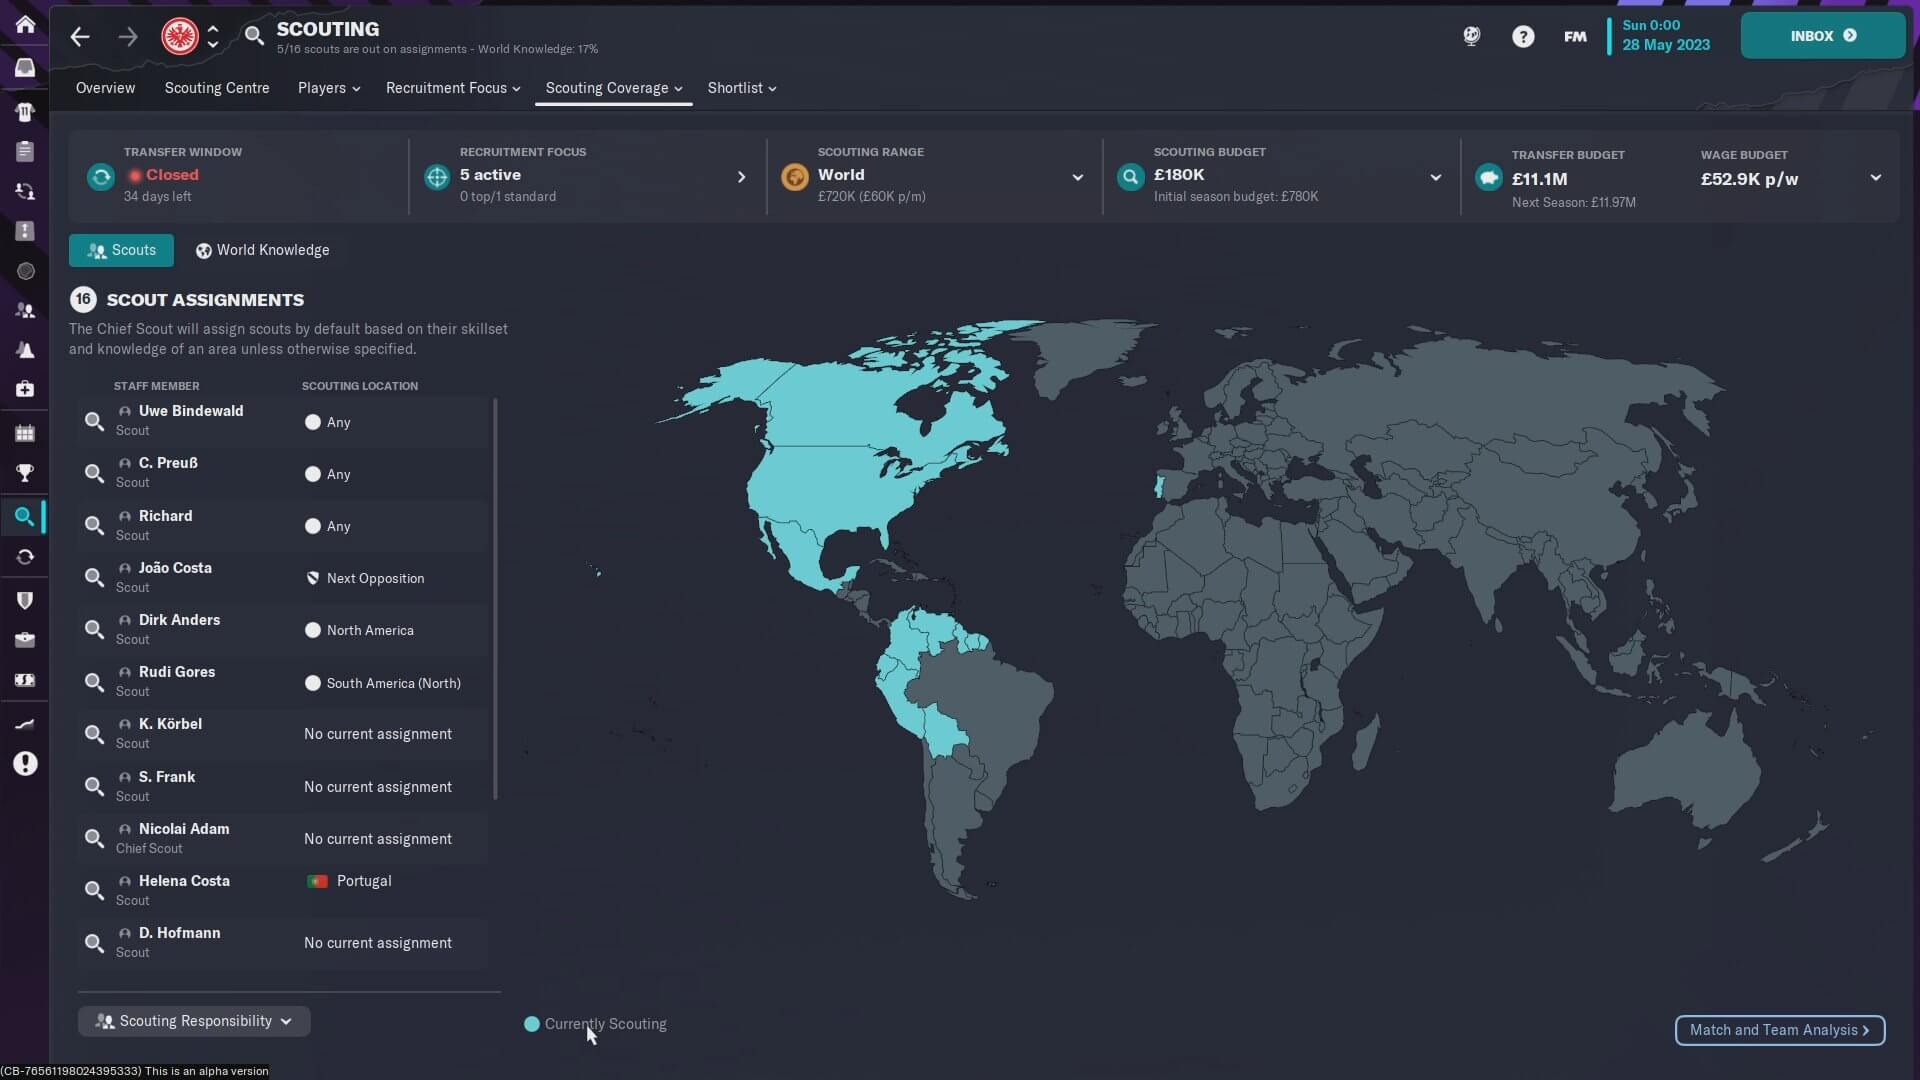Expand the Shortlist menu dropdown

point(742,88)
